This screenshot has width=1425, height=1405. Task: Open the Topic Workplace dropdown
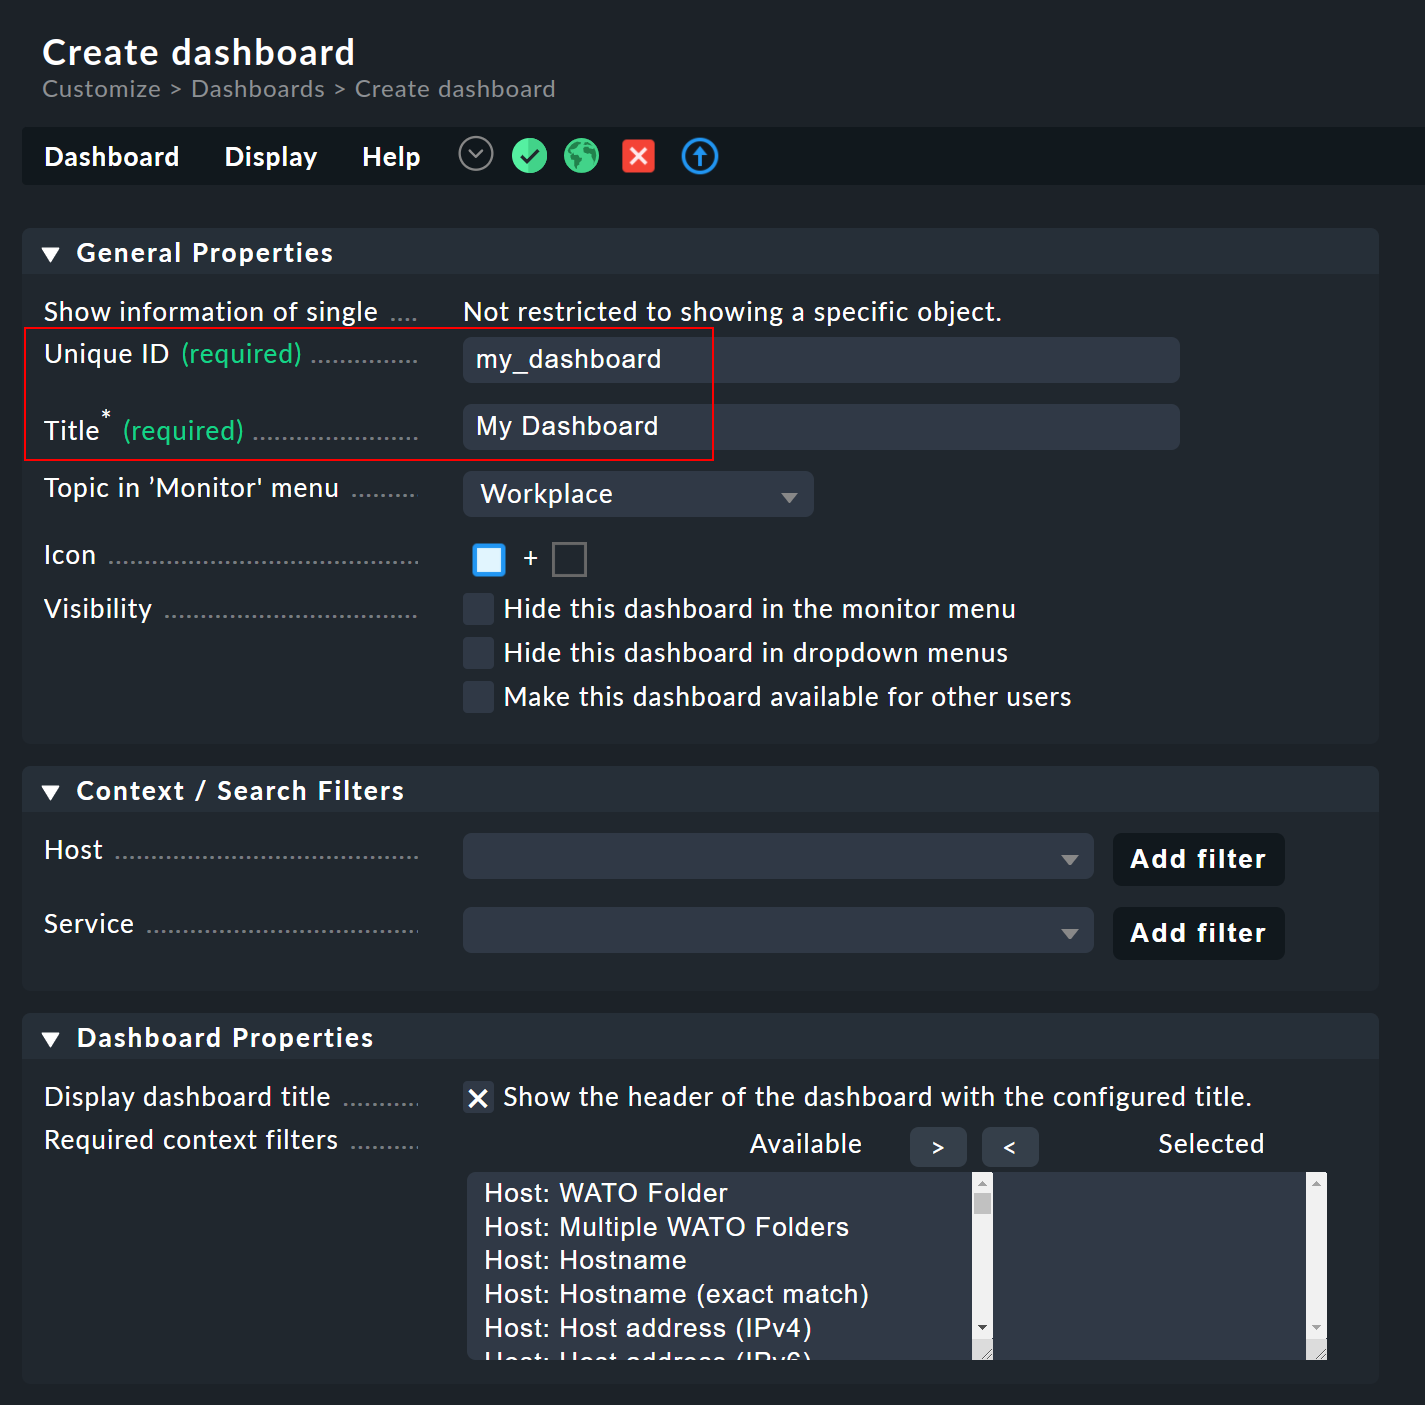638,494
